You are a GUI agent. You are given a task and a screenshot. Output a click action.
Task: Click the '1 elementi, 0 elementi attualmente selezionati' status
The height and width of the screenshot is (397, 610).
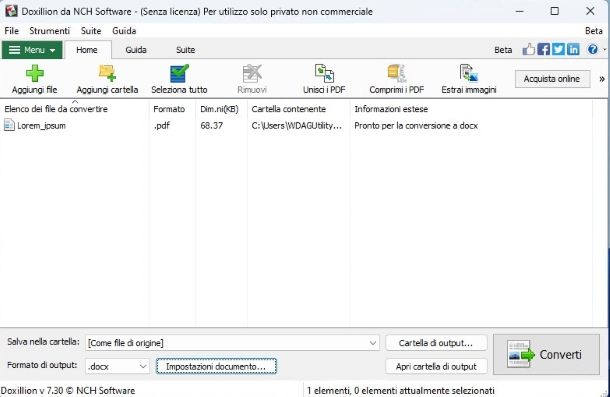coord(400,390)
